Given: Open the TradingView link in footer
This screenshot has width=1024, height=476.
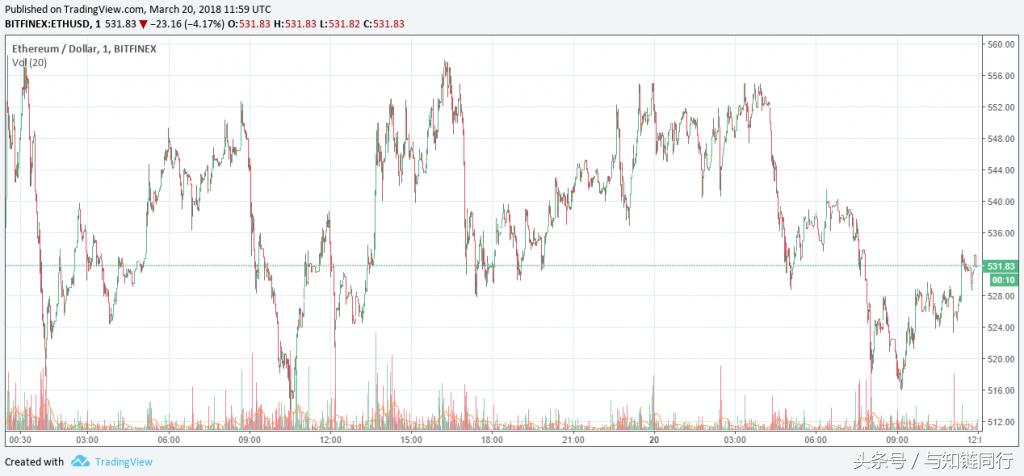Looking at the screenshot, I should pyautogui.click(x=123, y=462).
